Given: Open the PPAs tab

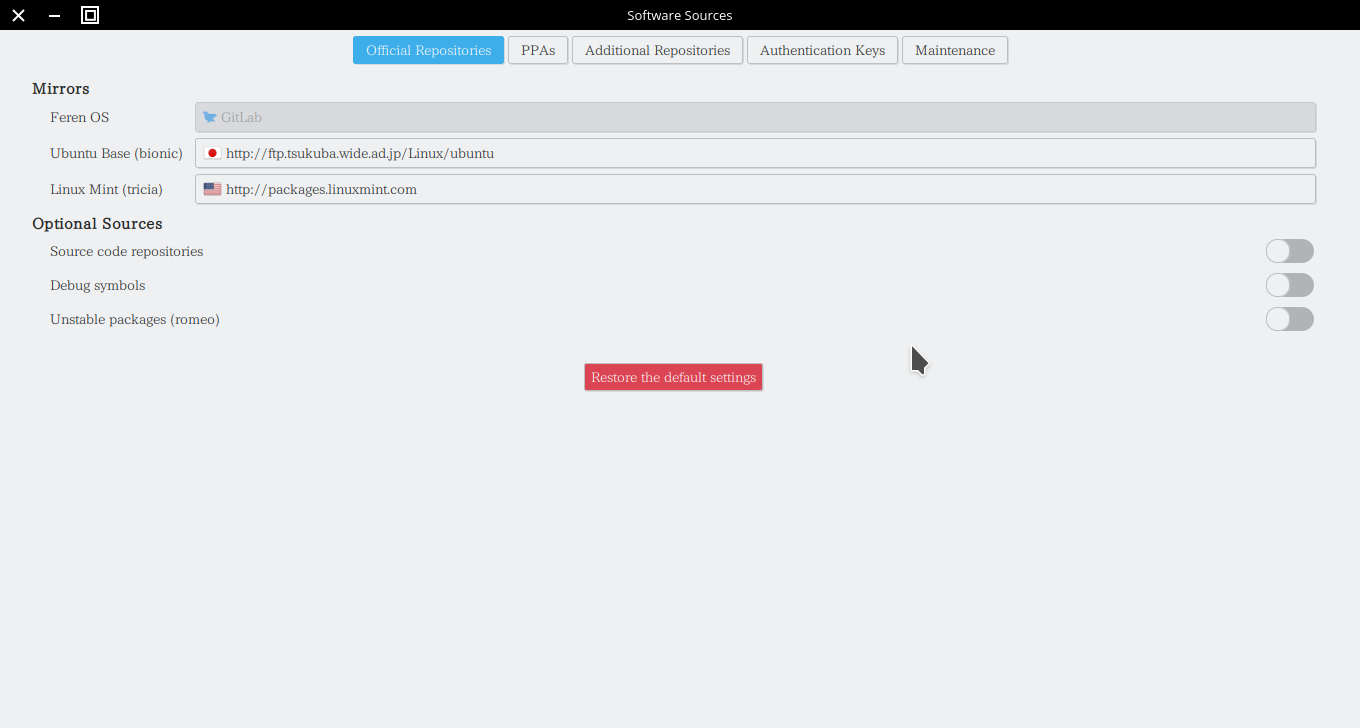Looking at the screenshot, I should (538, 50).
